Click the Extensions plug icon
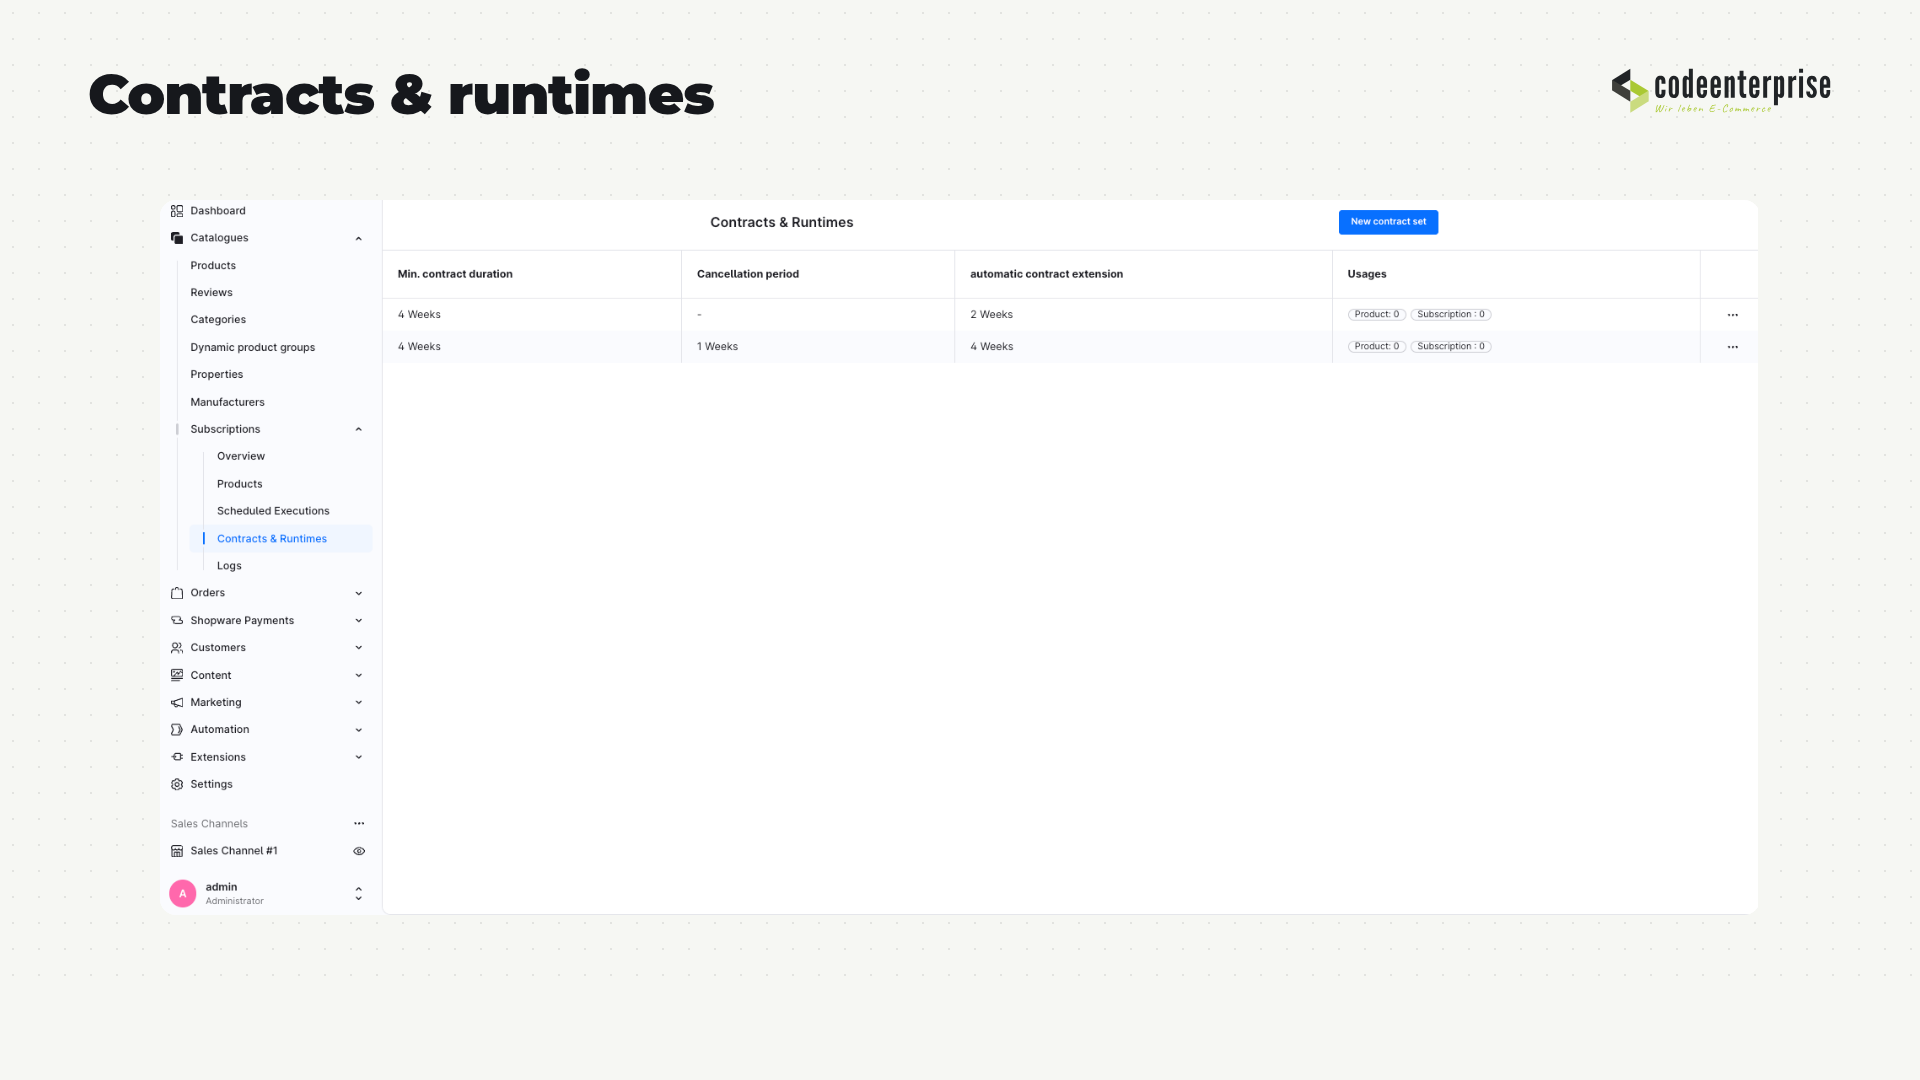This screenshot has width=1920, height=1080. (177, 757)
